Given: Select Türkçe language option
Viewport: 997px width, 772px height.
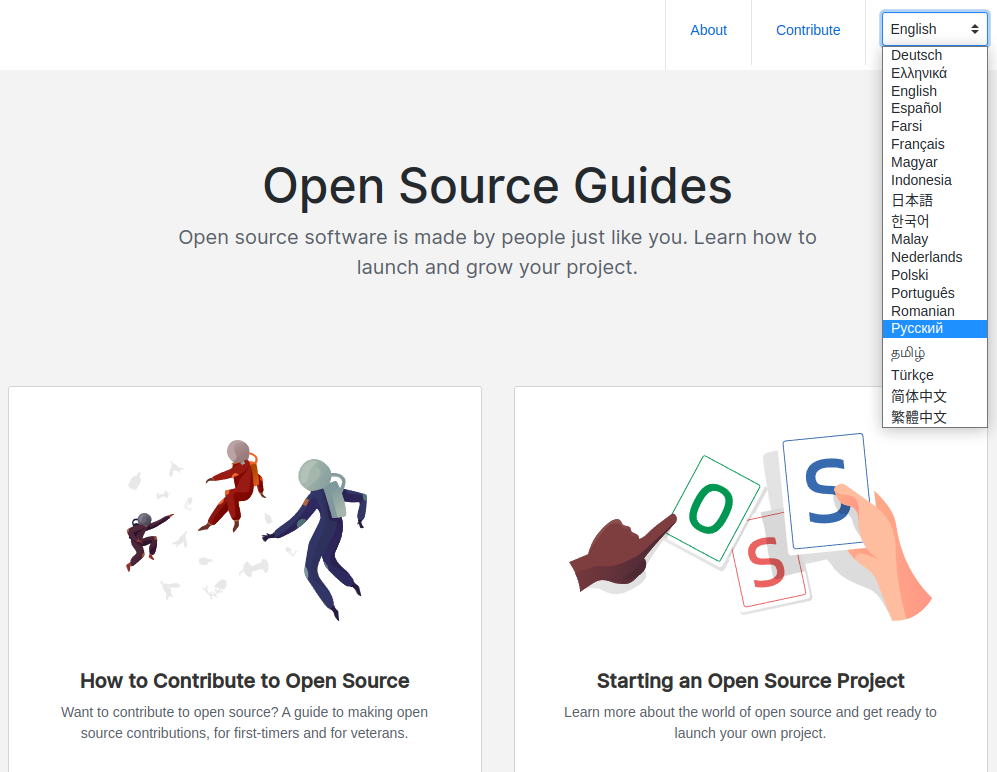Looking at the screenshot, I should [934, 375].
